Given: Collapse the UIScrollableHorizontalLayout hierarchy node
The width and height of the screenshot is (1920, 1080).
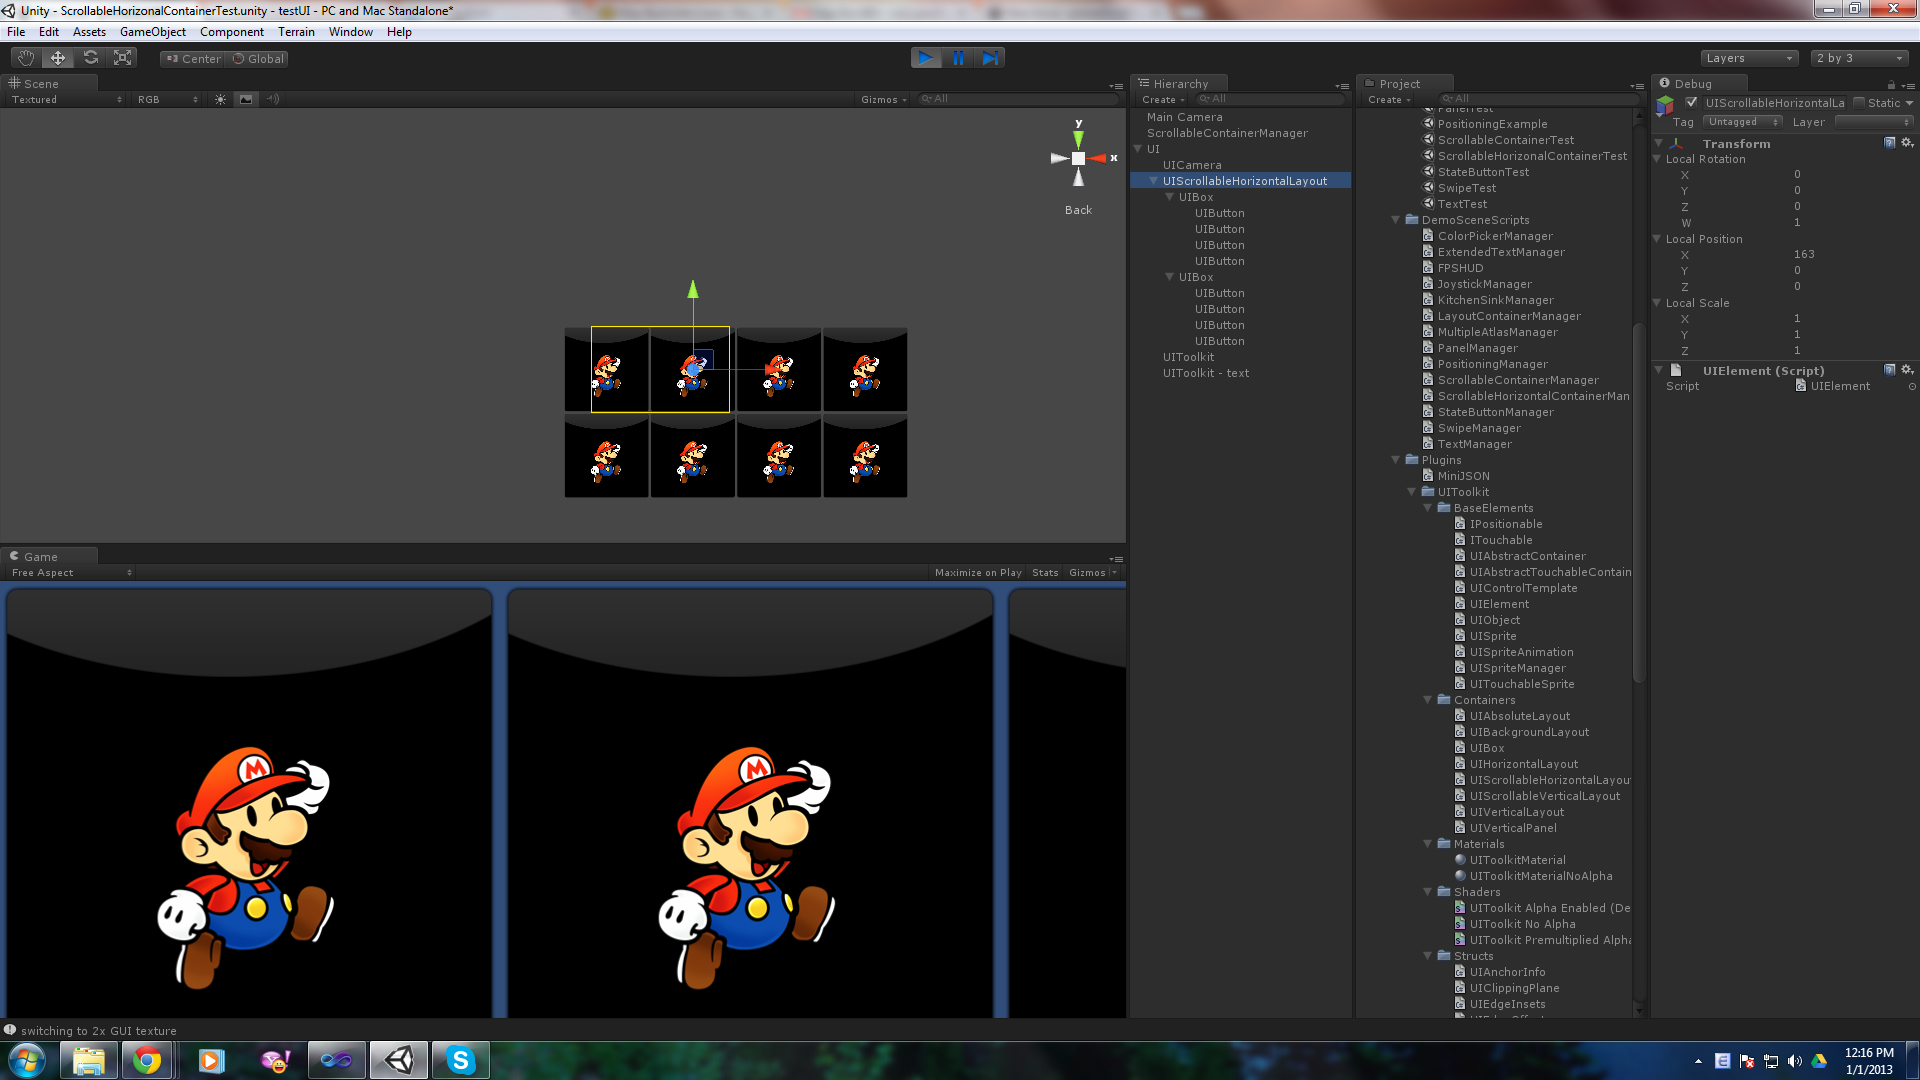Looking at the screenshot, I should (x=1154, y=181).
